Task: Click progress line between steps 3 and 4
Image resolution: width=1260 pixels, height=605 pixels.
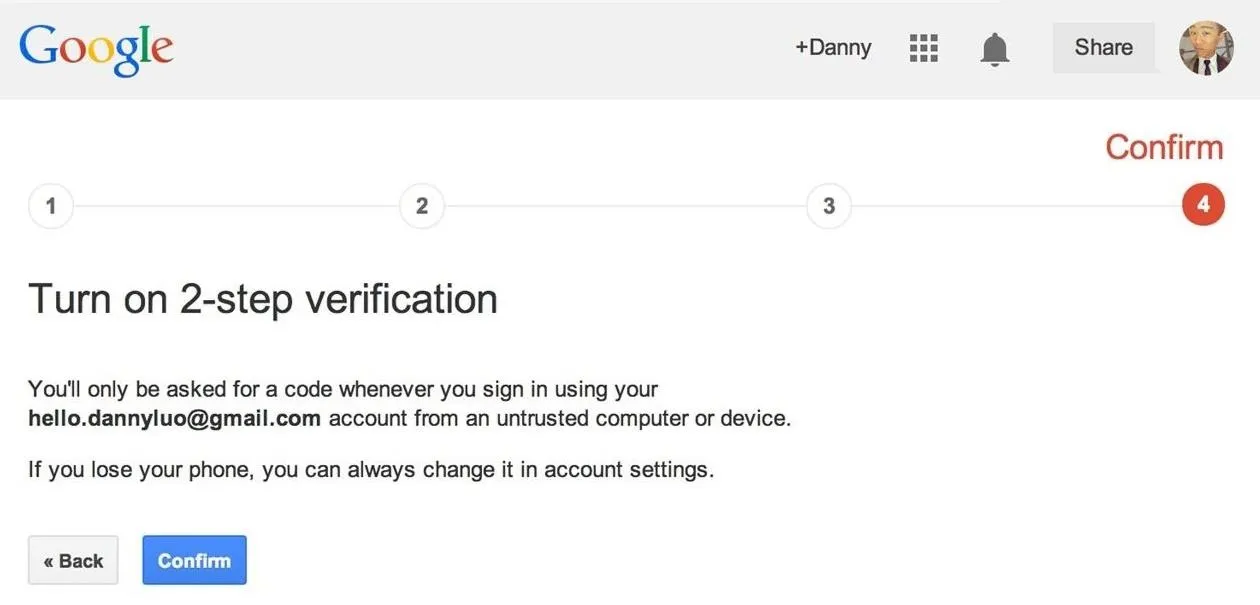Action: [1016, 206]
